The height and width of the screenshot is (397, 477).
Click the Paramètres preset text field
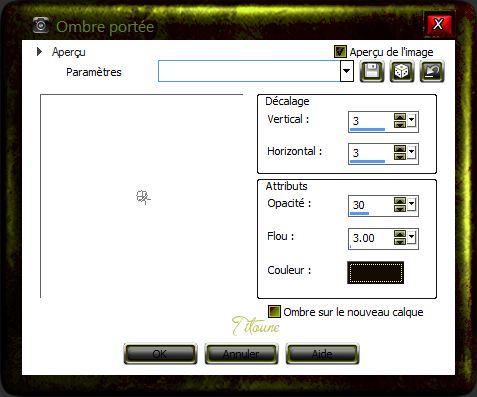249,71
